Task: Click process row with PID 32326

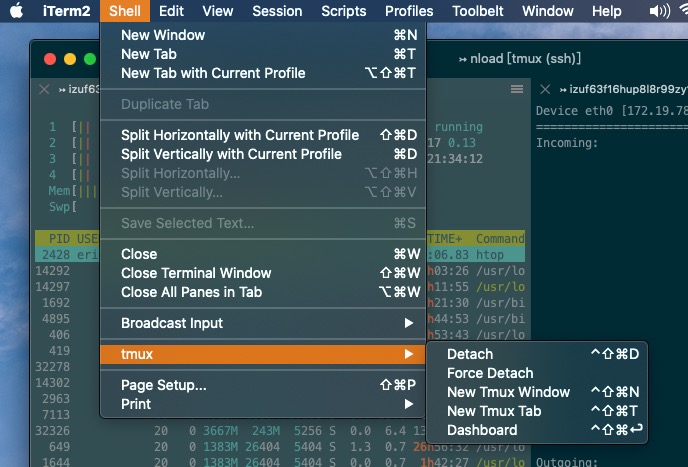Action: point(280,431)
